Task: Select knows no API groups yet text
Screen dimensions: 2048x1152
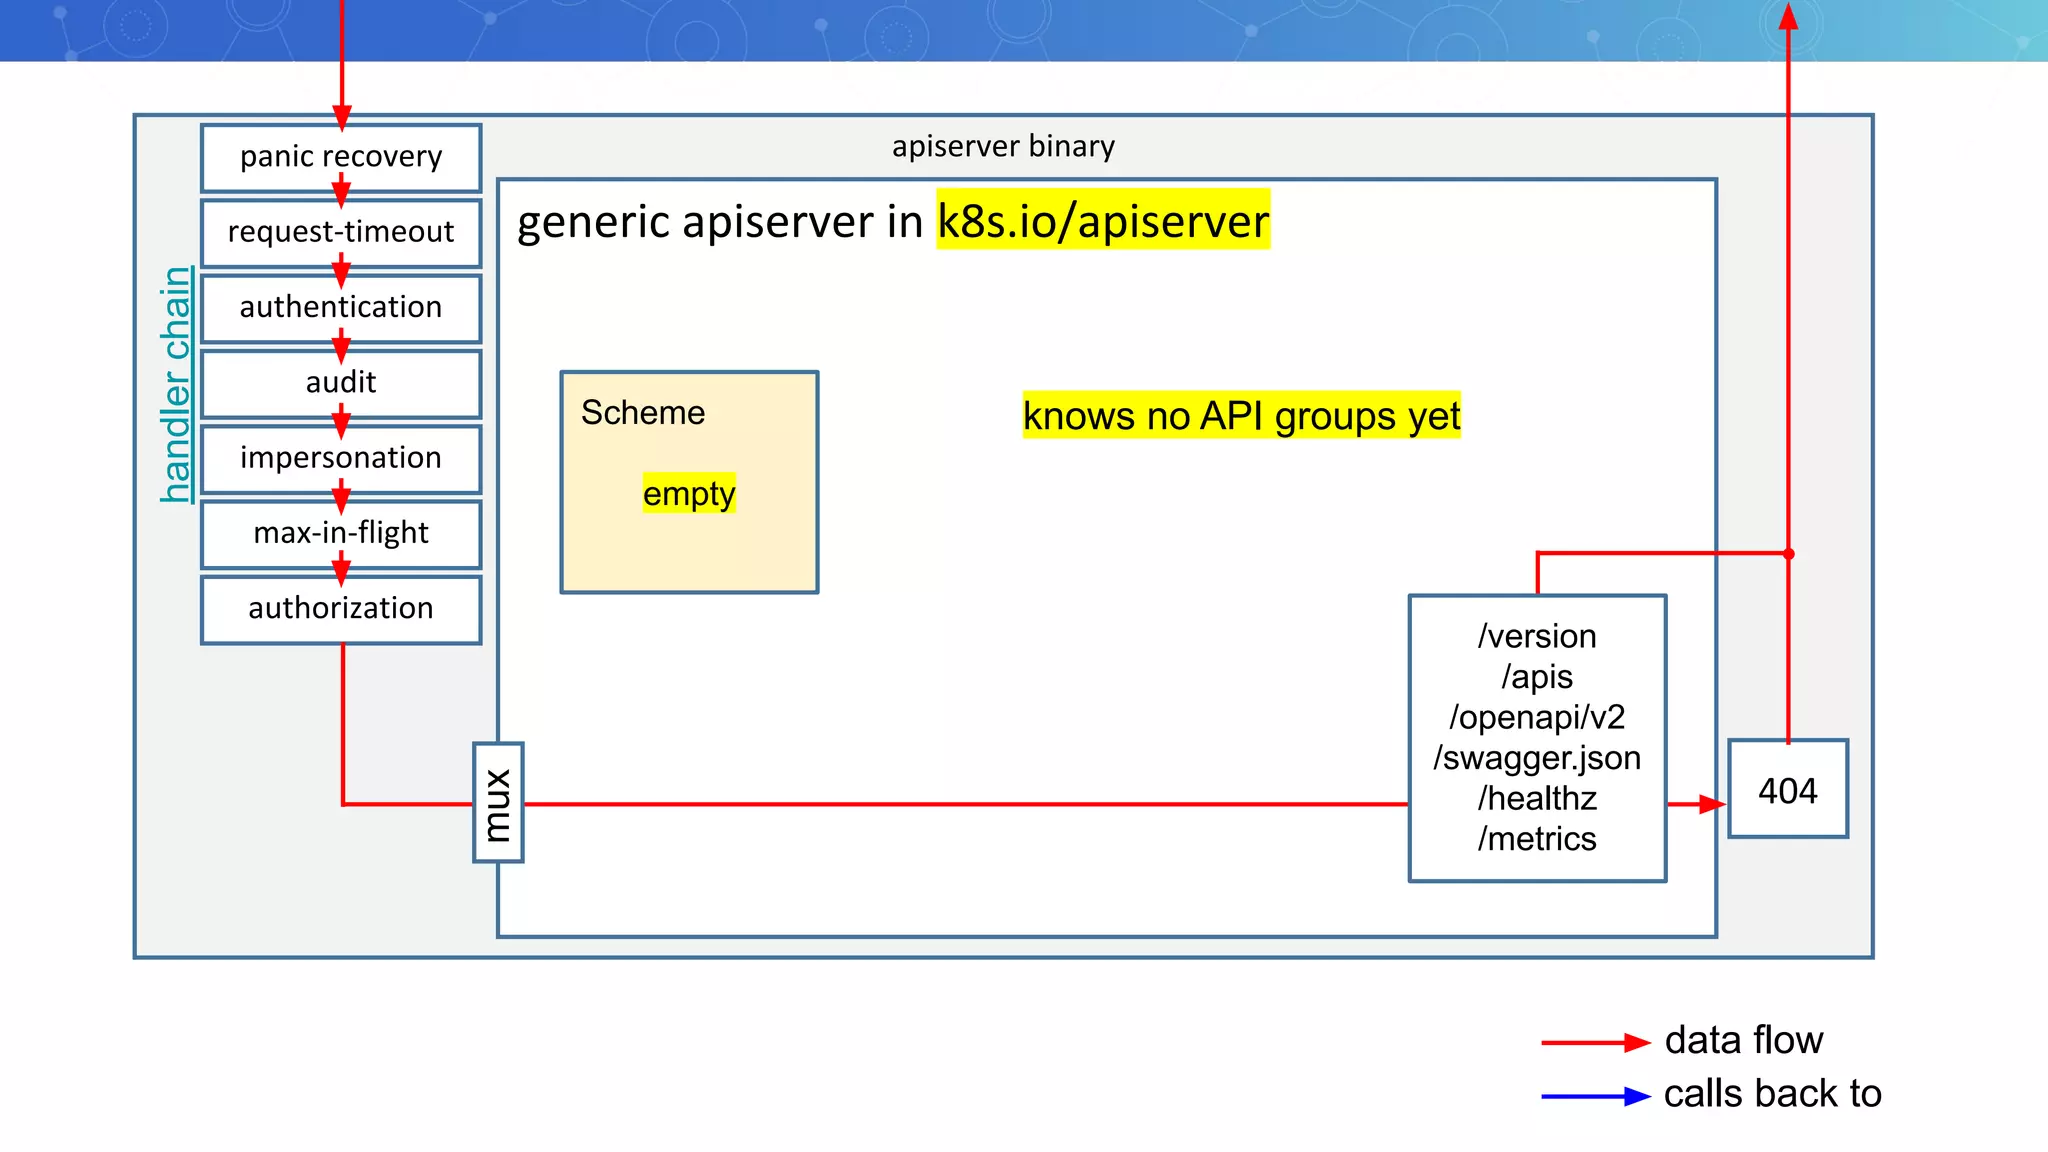Action: 1241,415
